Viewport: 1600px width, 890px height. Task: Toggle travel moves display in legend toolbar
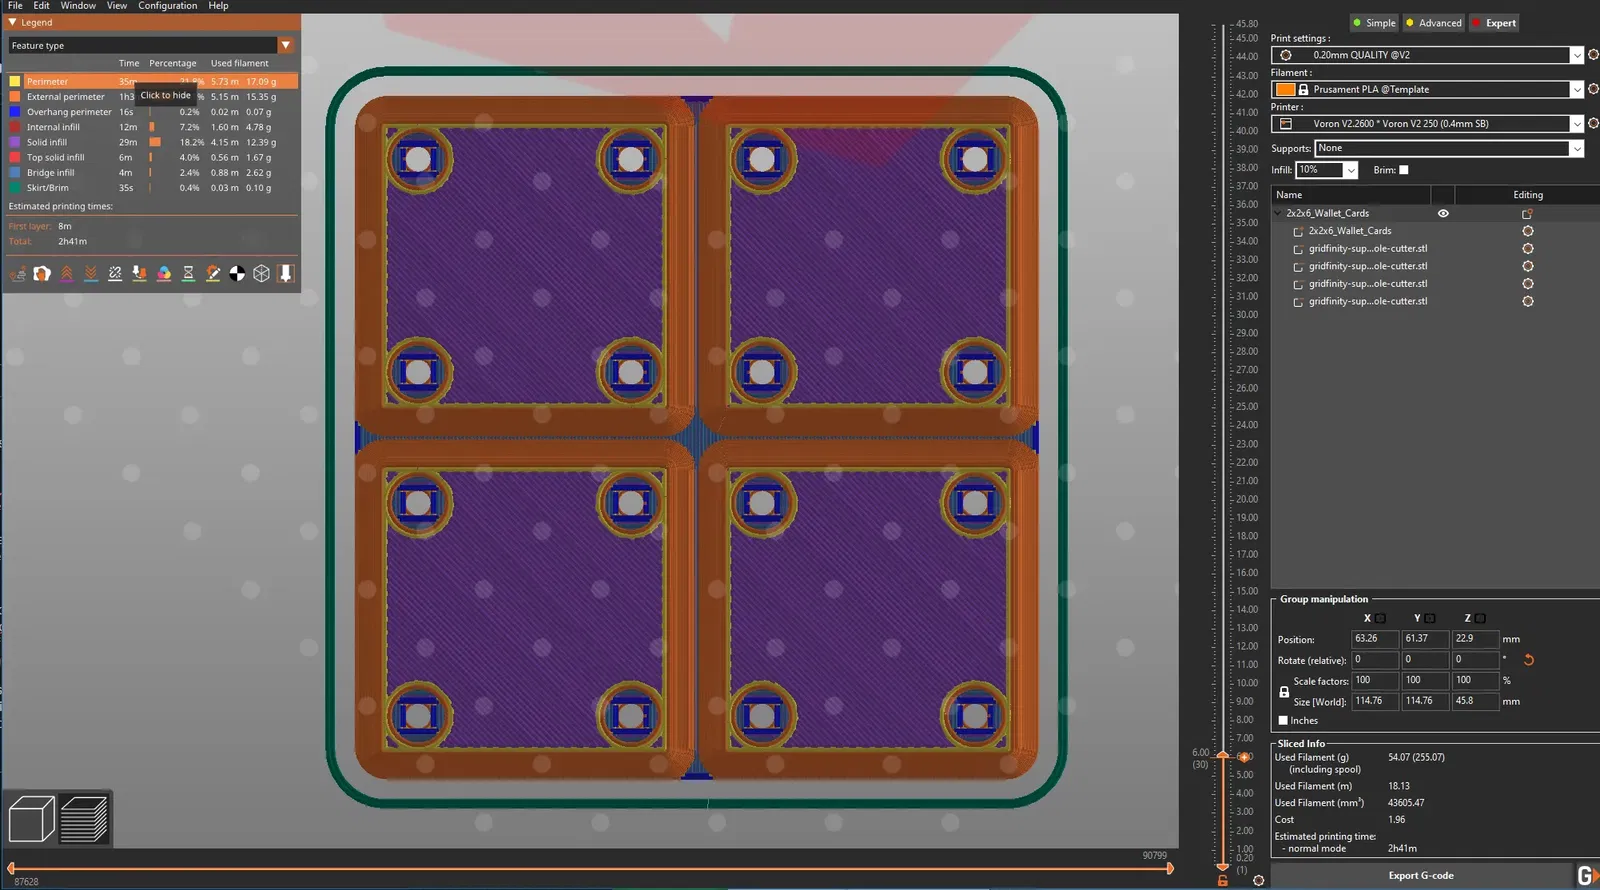point(18,274)
